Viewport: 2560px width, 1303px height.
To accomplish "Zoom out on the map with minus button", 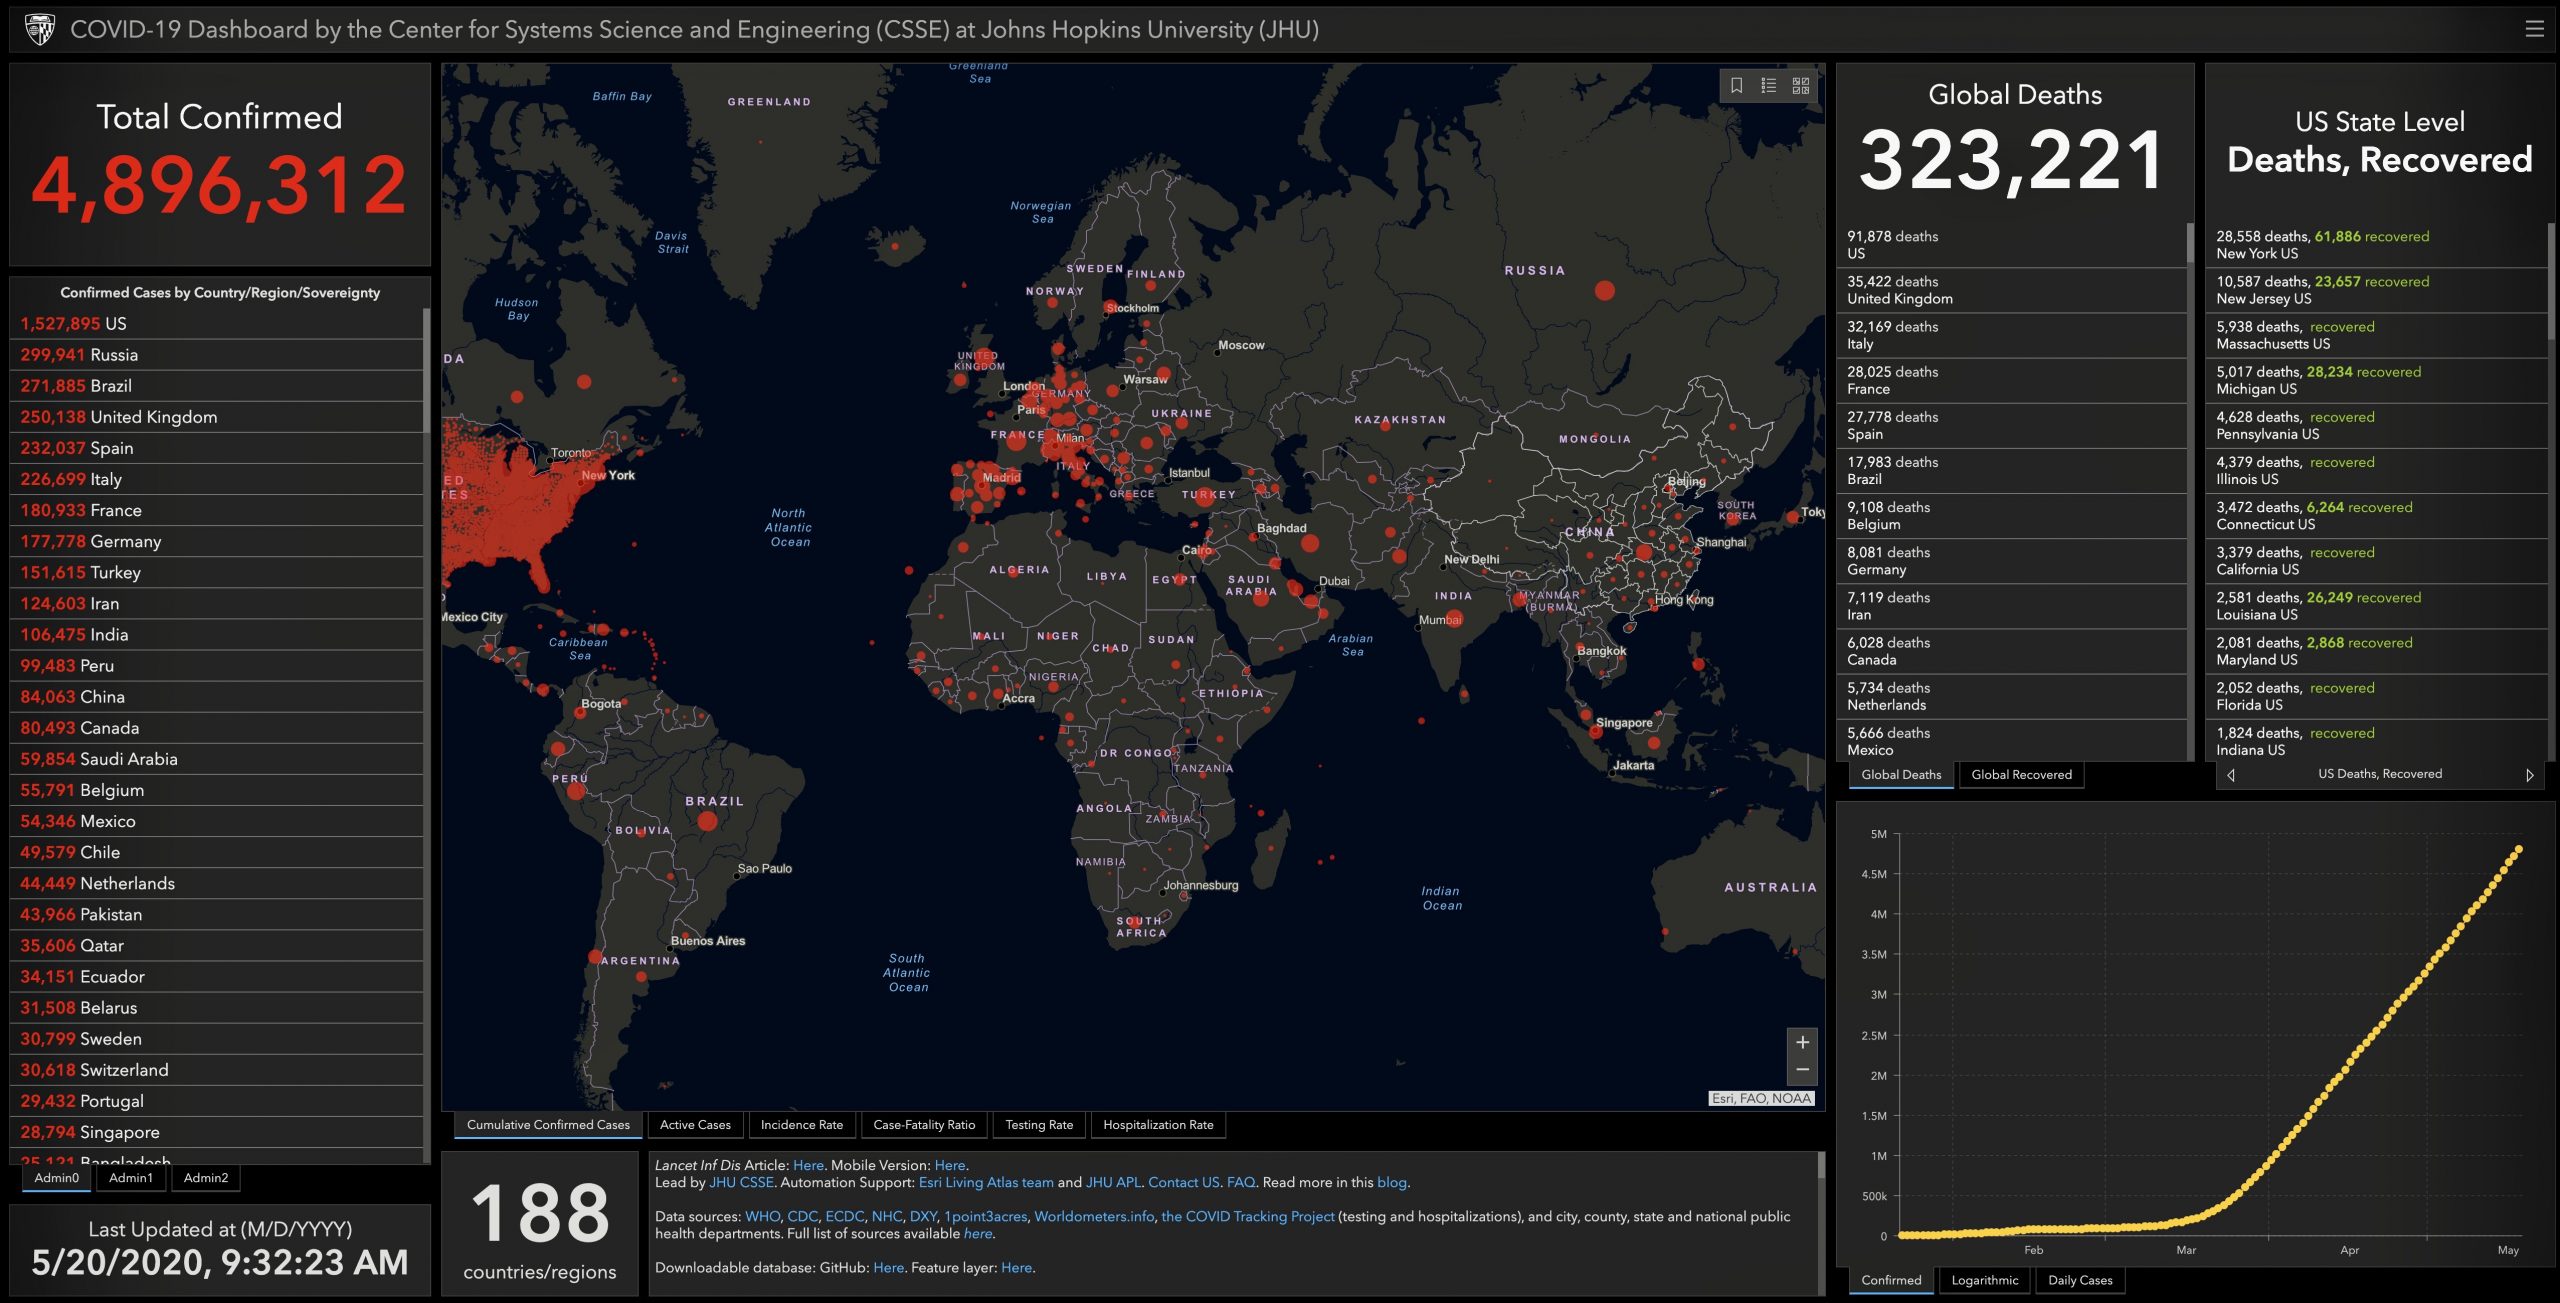I will click(1802, 1070).
